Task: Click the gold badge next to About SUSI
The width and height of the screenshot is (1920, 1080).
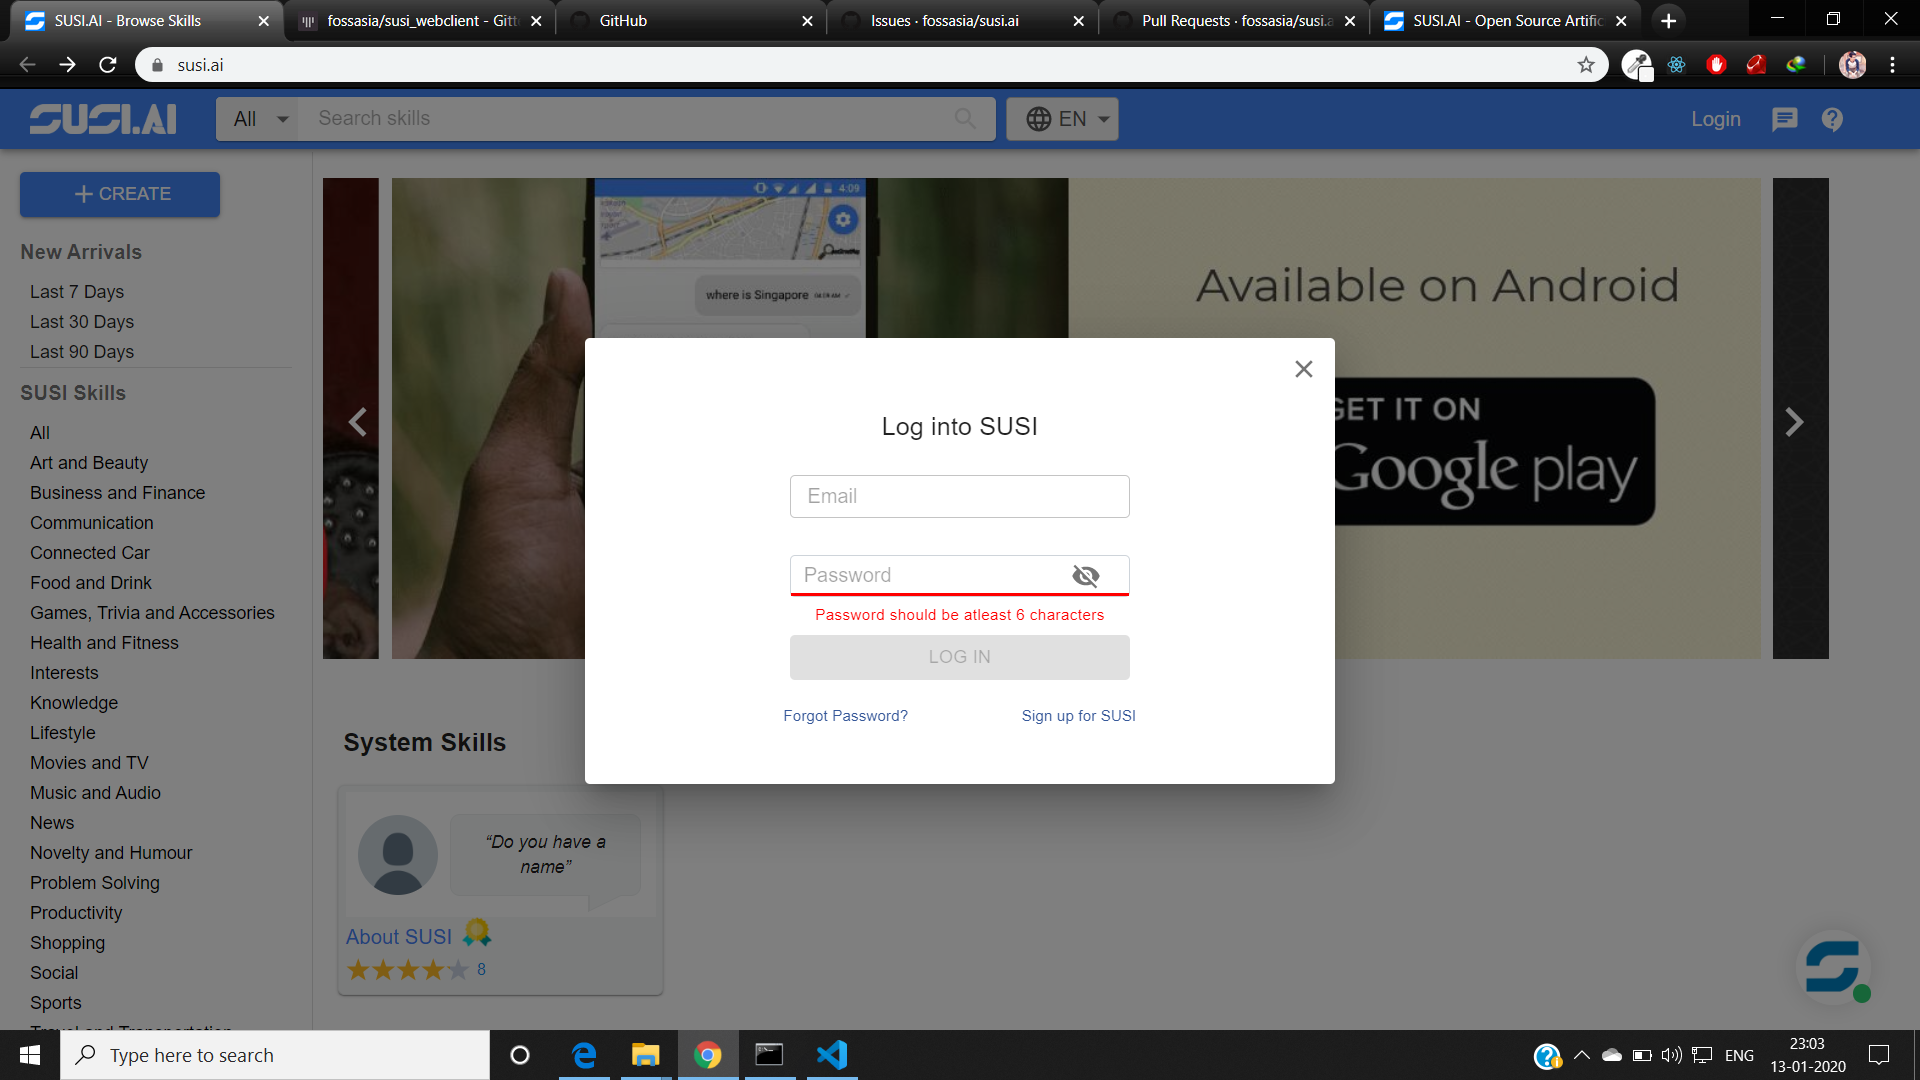Action: tap(476, 933)
